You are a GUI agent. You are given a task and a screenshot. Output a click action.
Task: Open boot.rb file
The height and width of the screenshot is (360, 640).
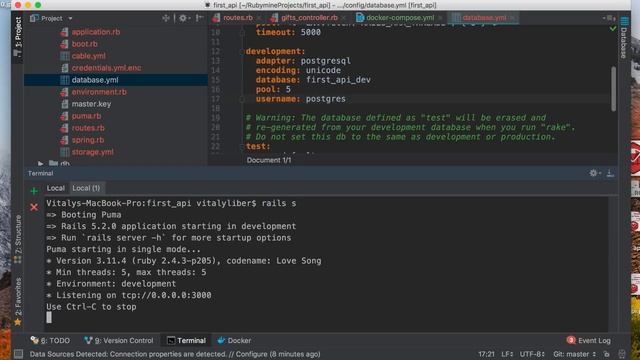click(84, 44)
